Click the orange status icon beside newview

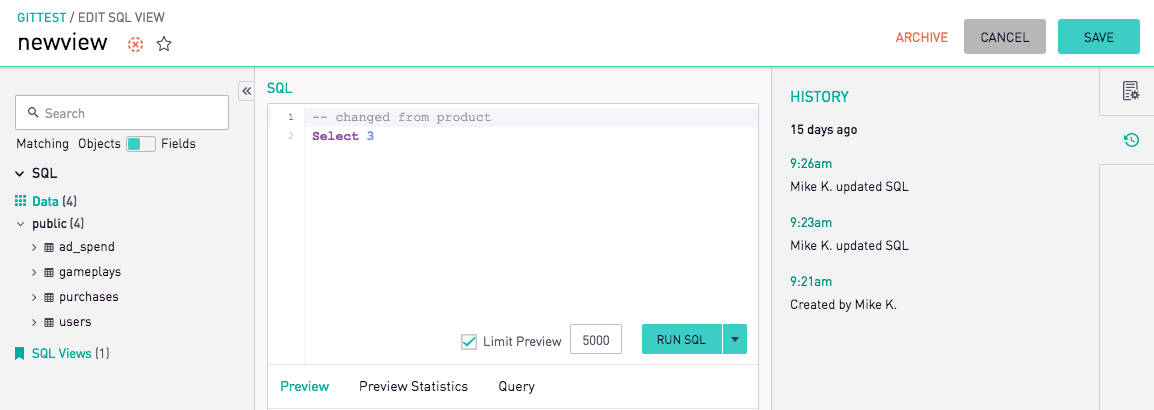[x=135, y=45]
